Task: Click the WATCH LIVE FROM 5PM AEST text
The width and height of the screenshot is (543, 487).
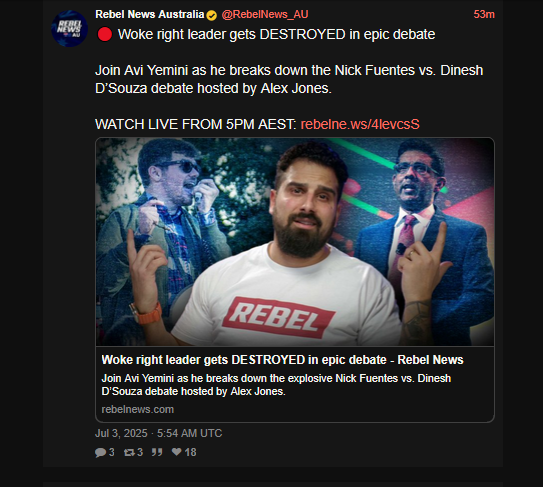Action: [x=196, y=124]
